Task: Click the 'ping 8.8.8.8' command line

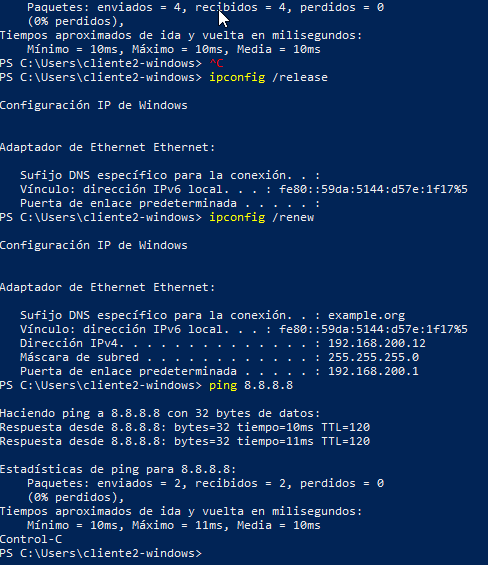Action: pyautogui.click(x=251, y=385)
